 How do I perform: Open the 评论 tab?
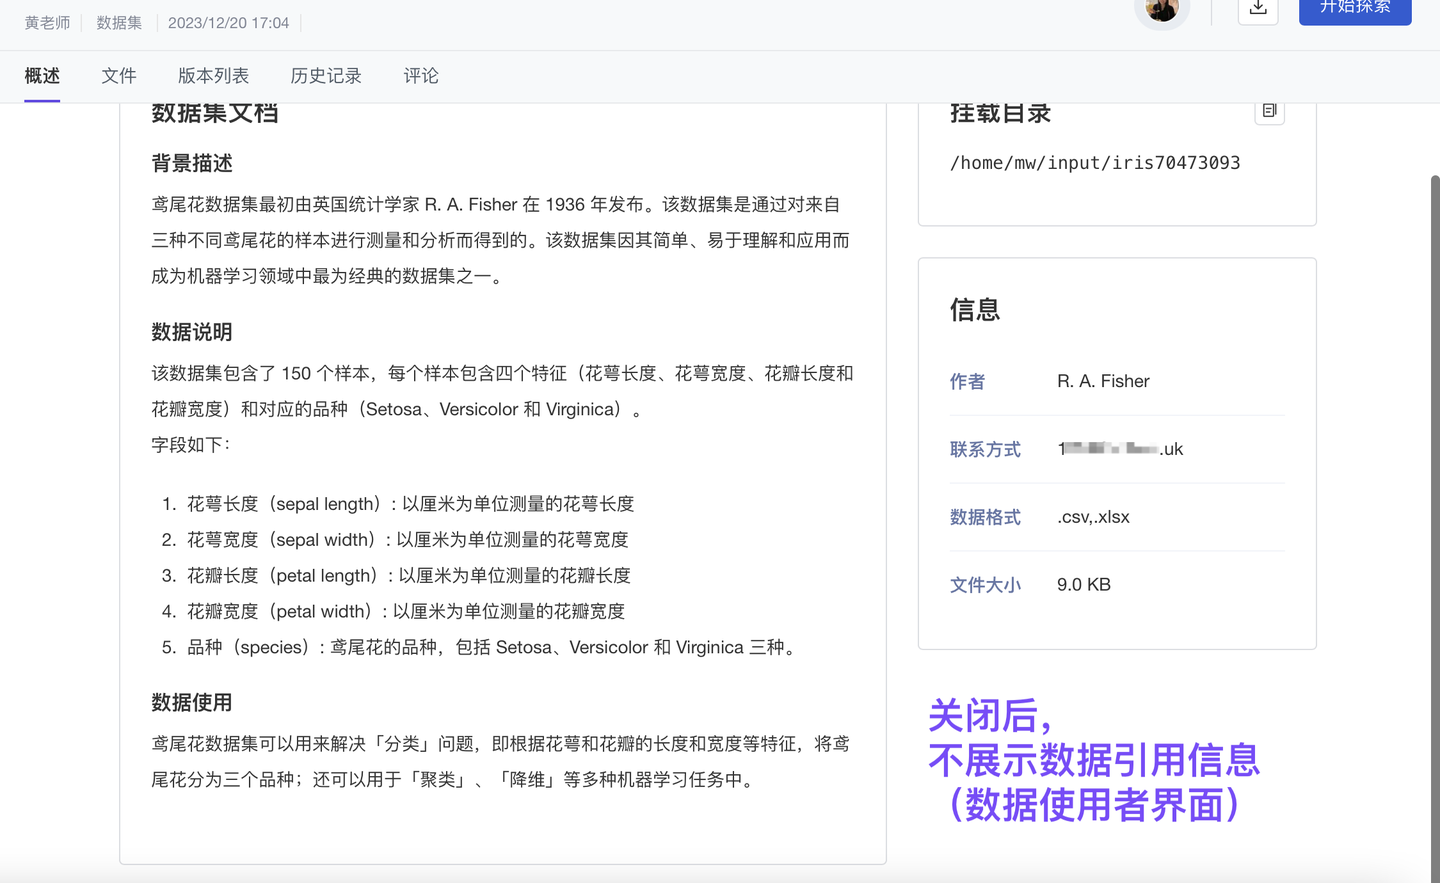coord(421,76)
